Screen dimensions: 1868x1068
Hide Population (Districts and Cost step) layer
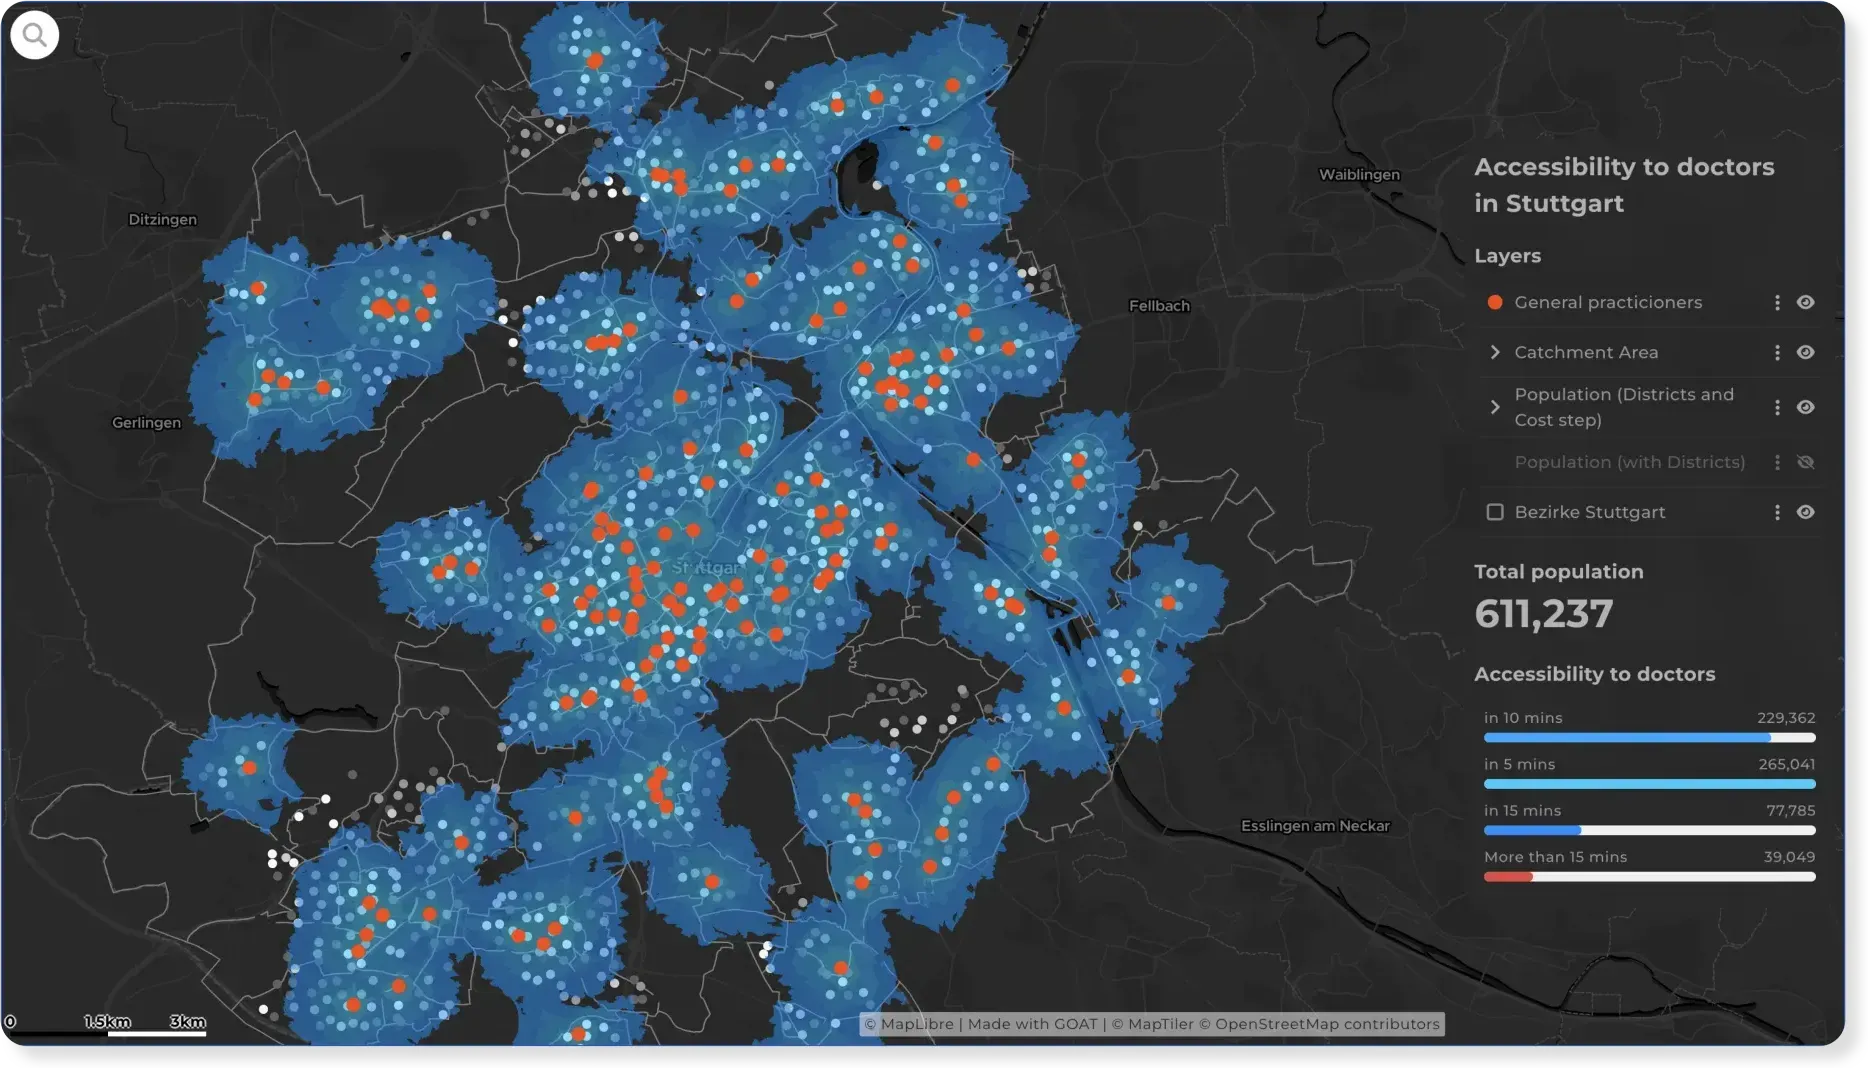[x=1805, y=407]
